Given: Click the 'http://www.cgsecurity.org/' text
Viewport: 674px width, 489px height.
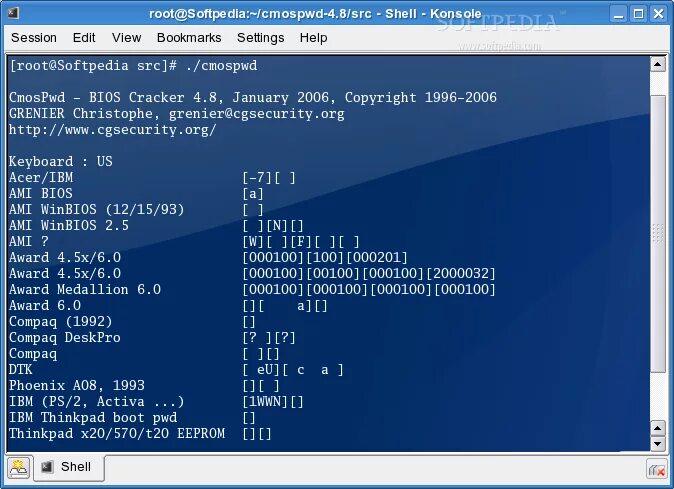Looking at the screenshot, I should pos(113,129).
